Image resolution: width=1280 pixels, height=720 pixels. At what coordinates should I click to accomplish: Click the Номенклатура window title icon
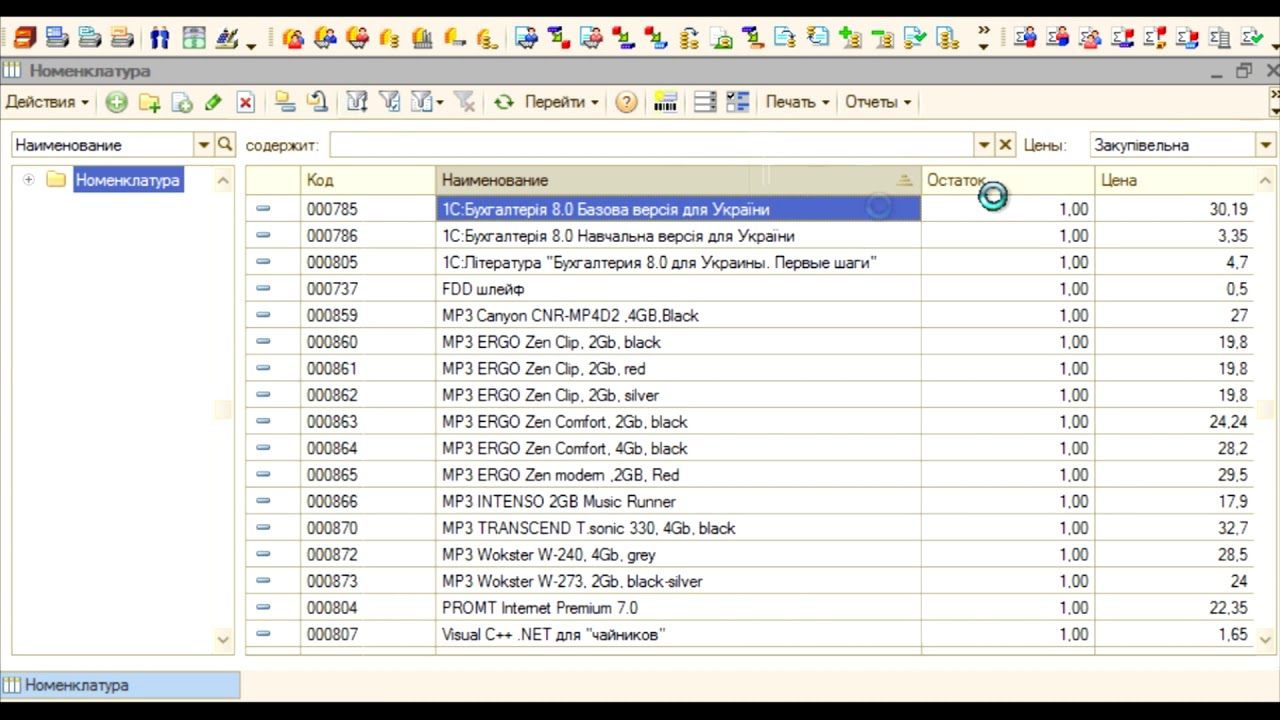(x=12, y=71)
